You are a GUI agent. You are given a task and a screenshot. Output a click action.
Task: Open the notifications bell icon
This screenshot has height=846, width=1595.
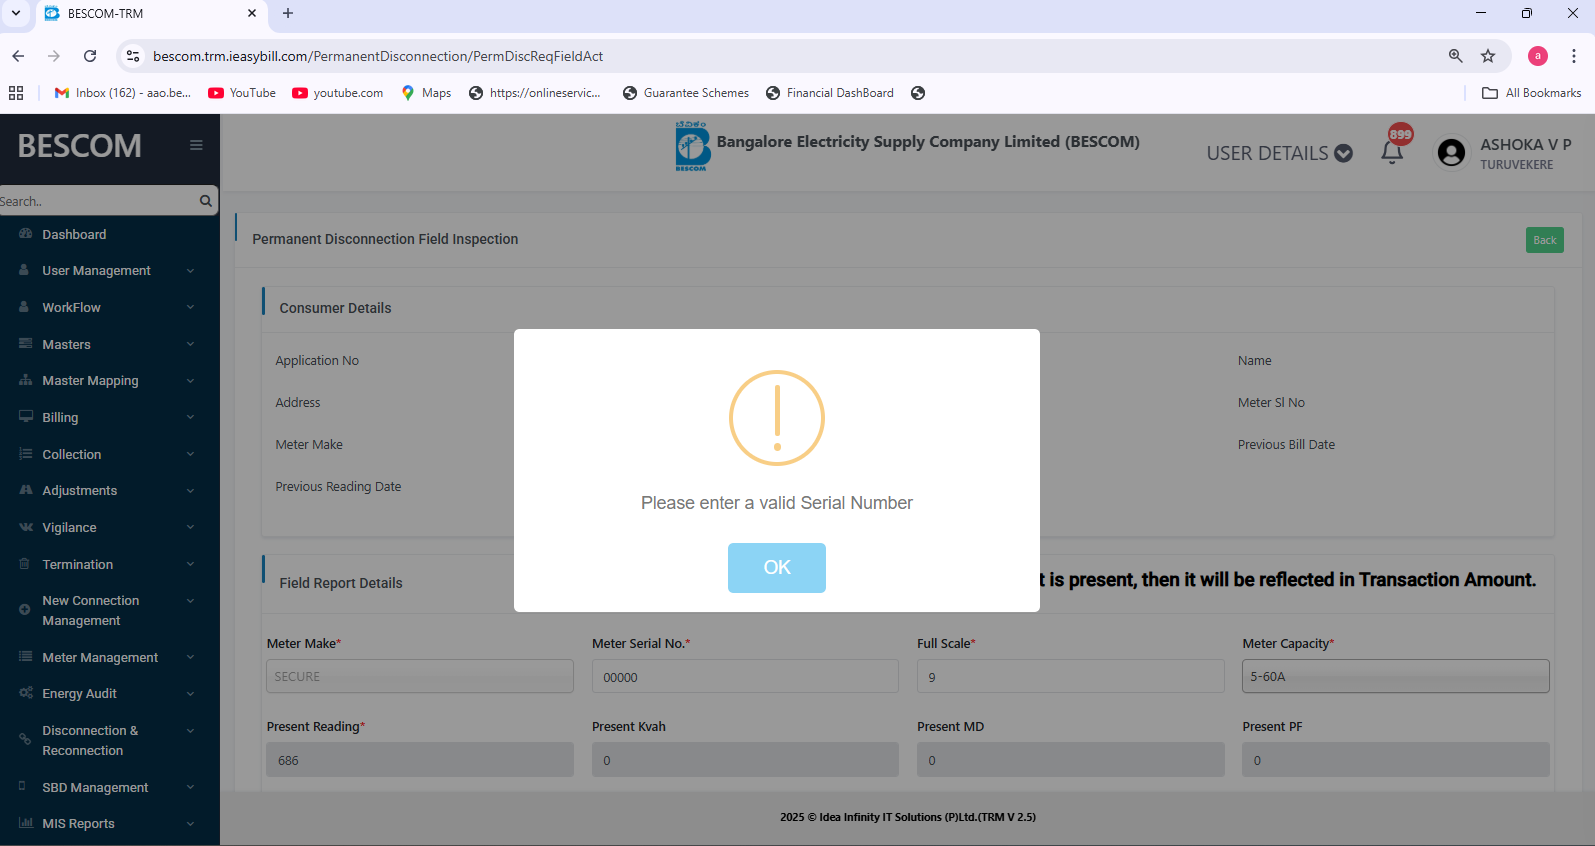tap(1392, 152)
